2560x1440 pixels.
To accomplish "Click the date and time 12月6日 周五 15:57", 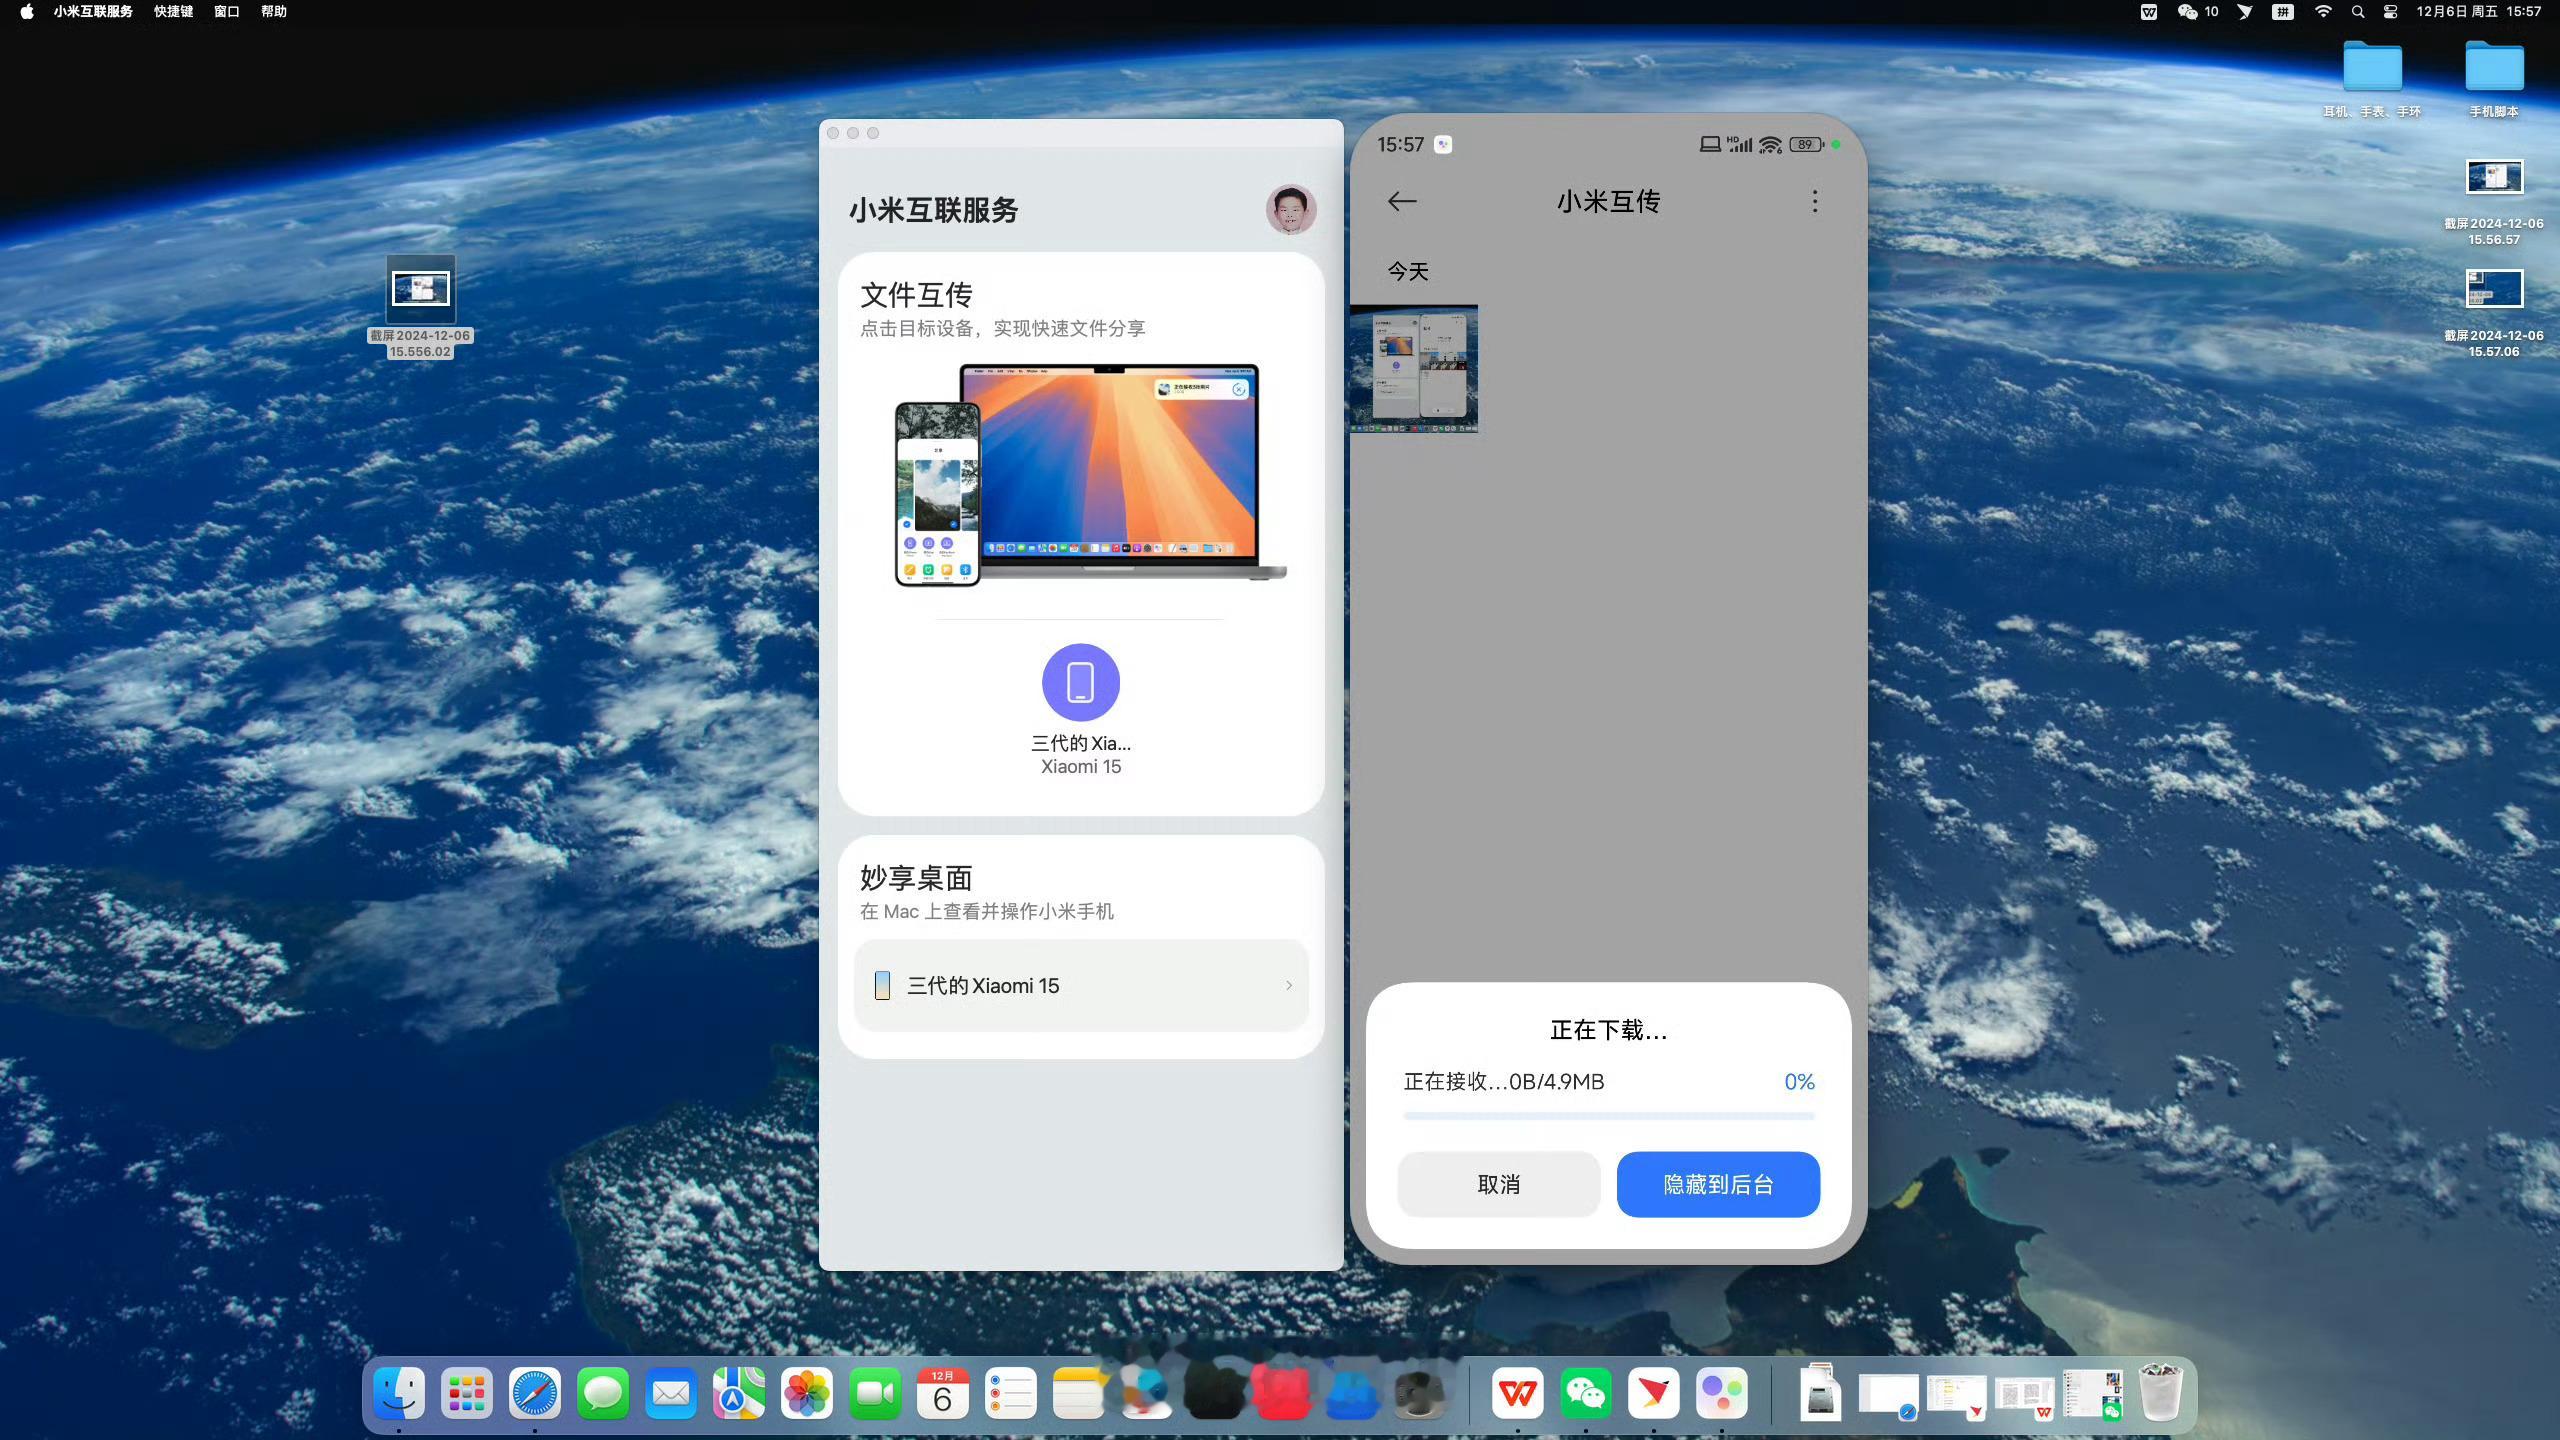I will pos(2478,12).
